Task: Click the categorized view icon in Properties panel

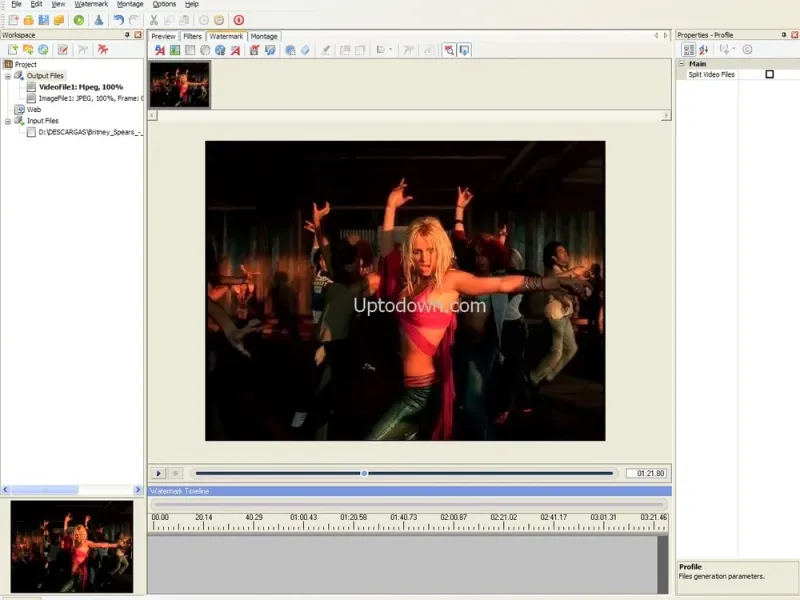Action: click(689, 49)
